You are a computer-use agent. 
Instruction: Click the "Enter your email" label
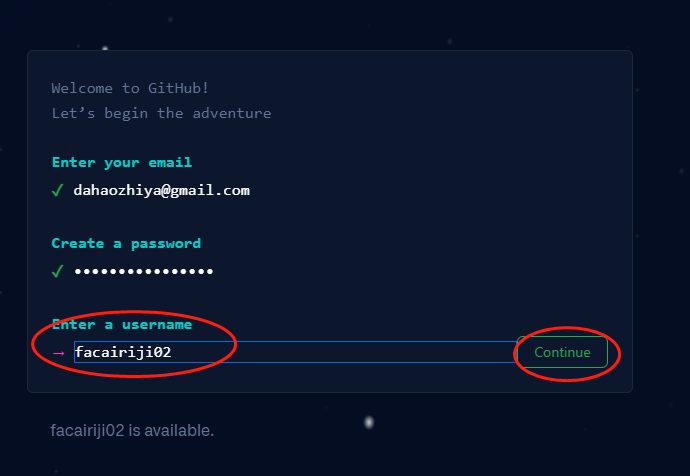pyautogui.click(x=121, y=162)
